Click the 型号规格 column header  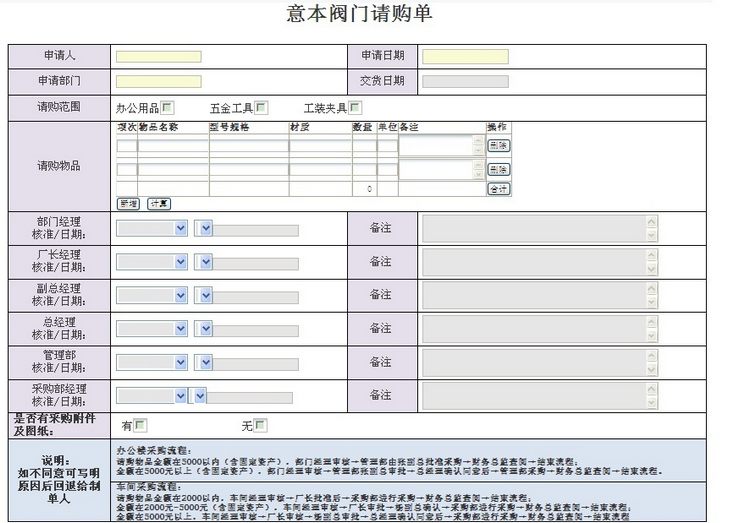click(x=229, y=127)
